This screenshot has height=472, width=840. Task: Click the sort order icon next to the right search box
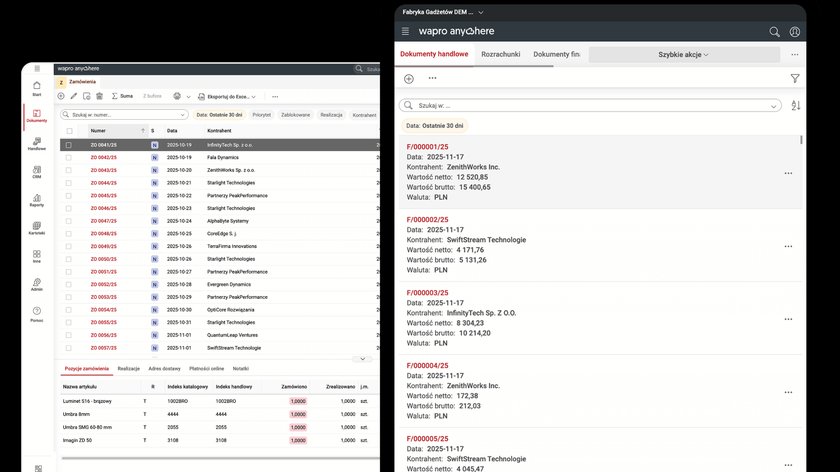click(x=796, y=105)
